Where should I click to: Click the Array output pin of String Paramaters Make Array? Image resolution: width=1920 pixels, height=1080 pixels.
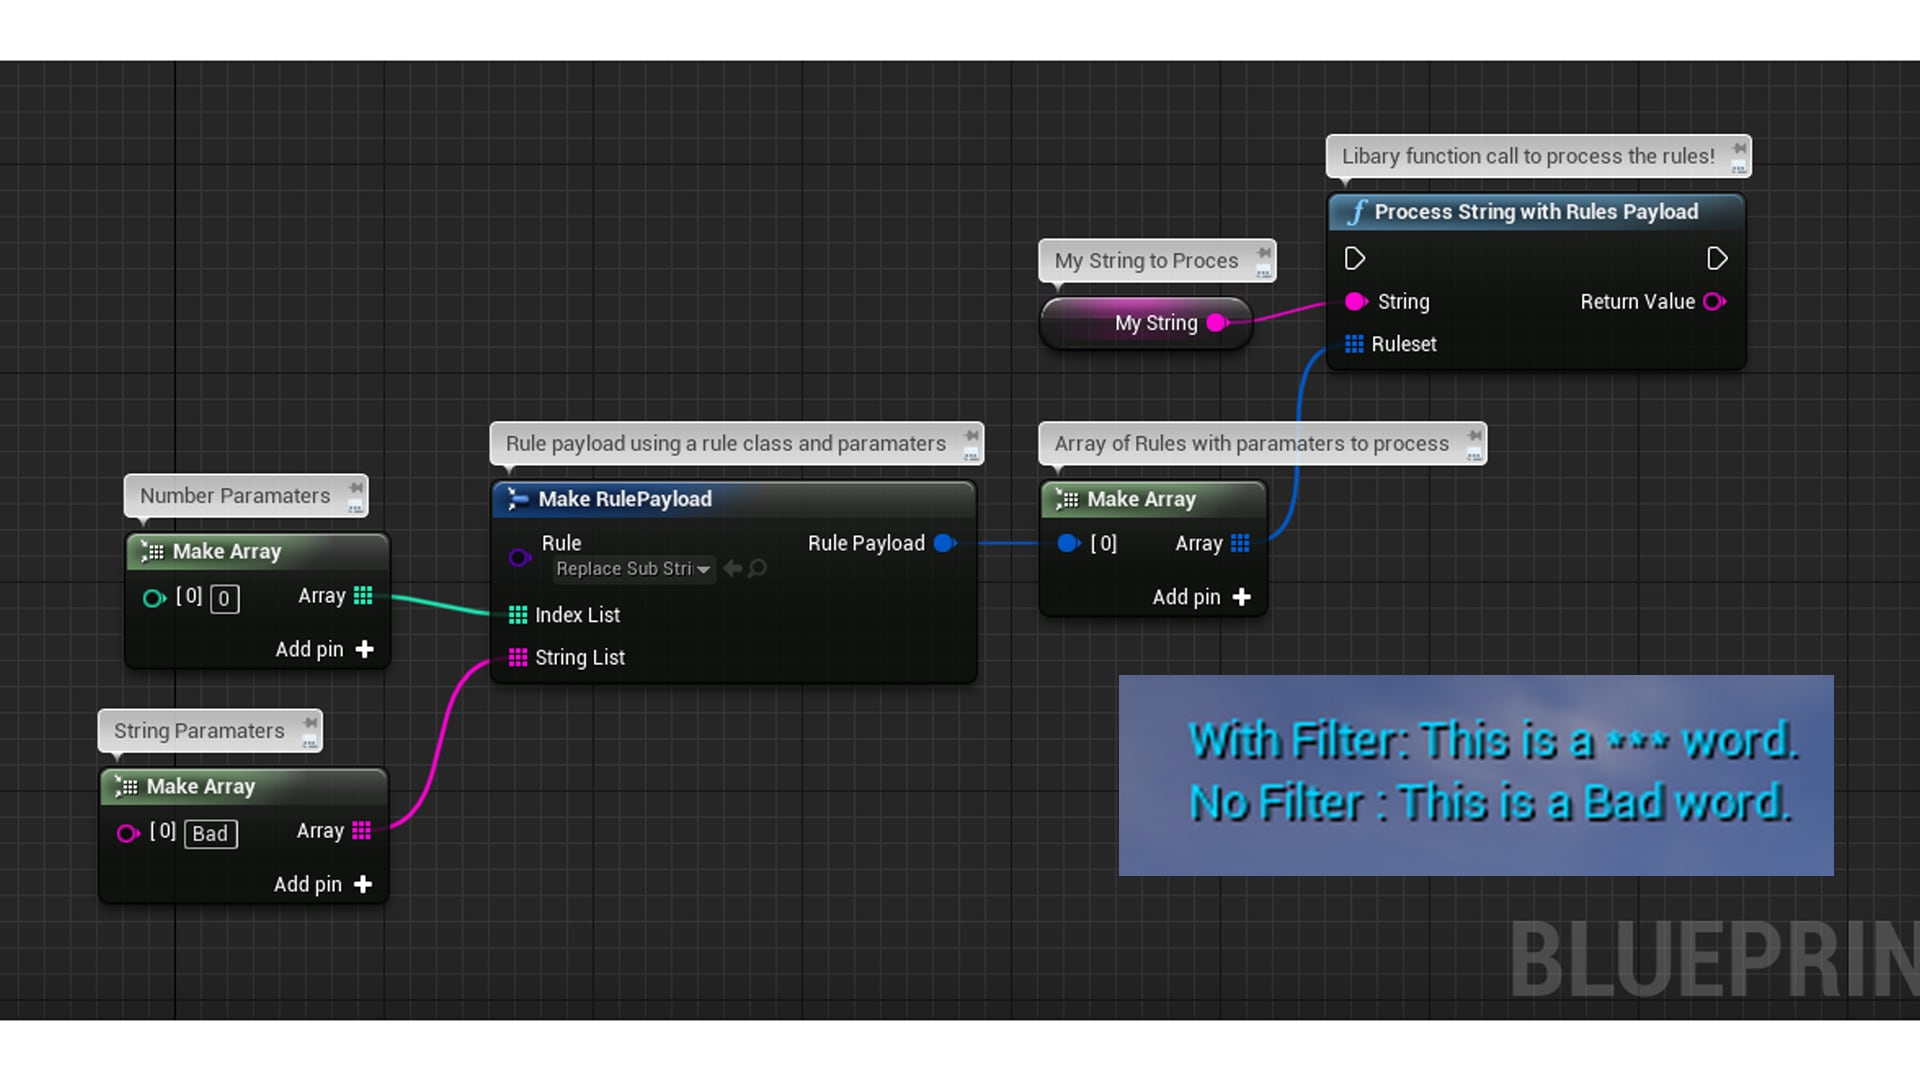pyautogui.click(x=362, y=830)
